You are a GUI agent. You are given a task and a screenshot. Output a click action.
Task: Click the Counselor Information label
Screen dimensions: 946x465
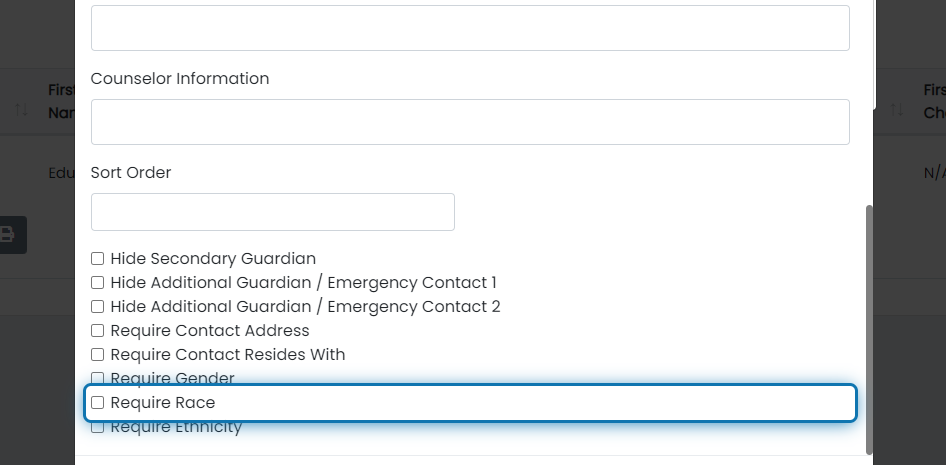tap(180, 78)
